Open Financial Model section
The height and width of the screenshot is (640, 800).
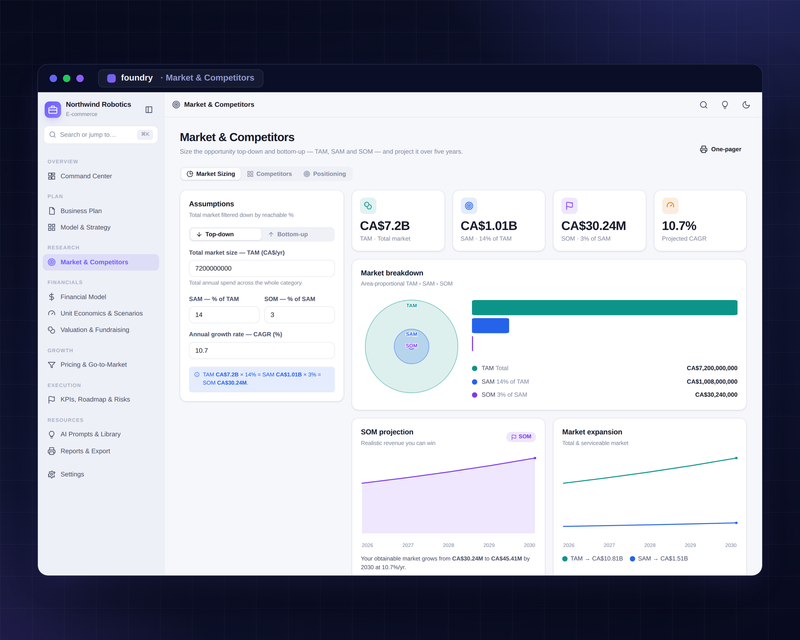click(101, 297)
